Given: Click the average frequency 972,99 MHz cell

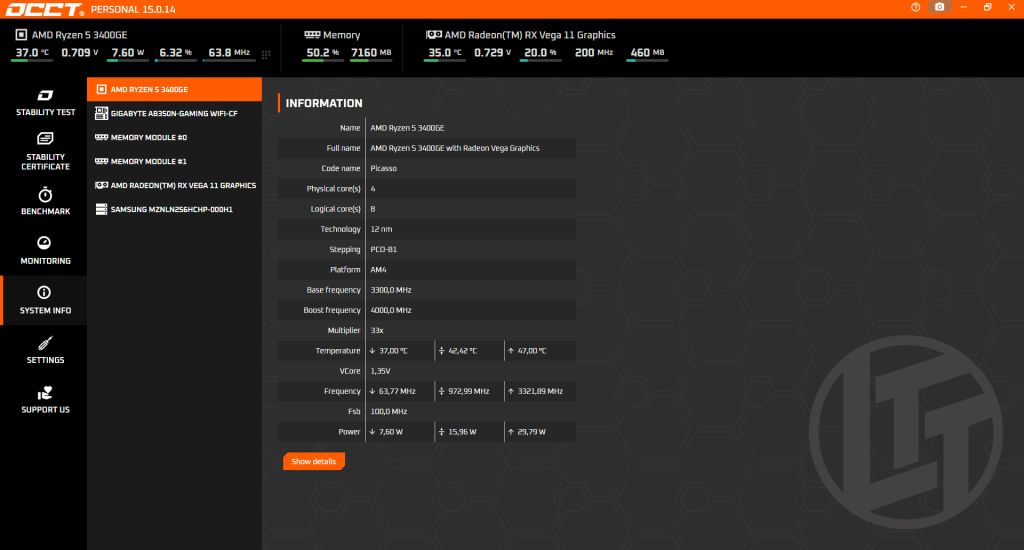Looking at the screenshot, I should click(469, 391).
